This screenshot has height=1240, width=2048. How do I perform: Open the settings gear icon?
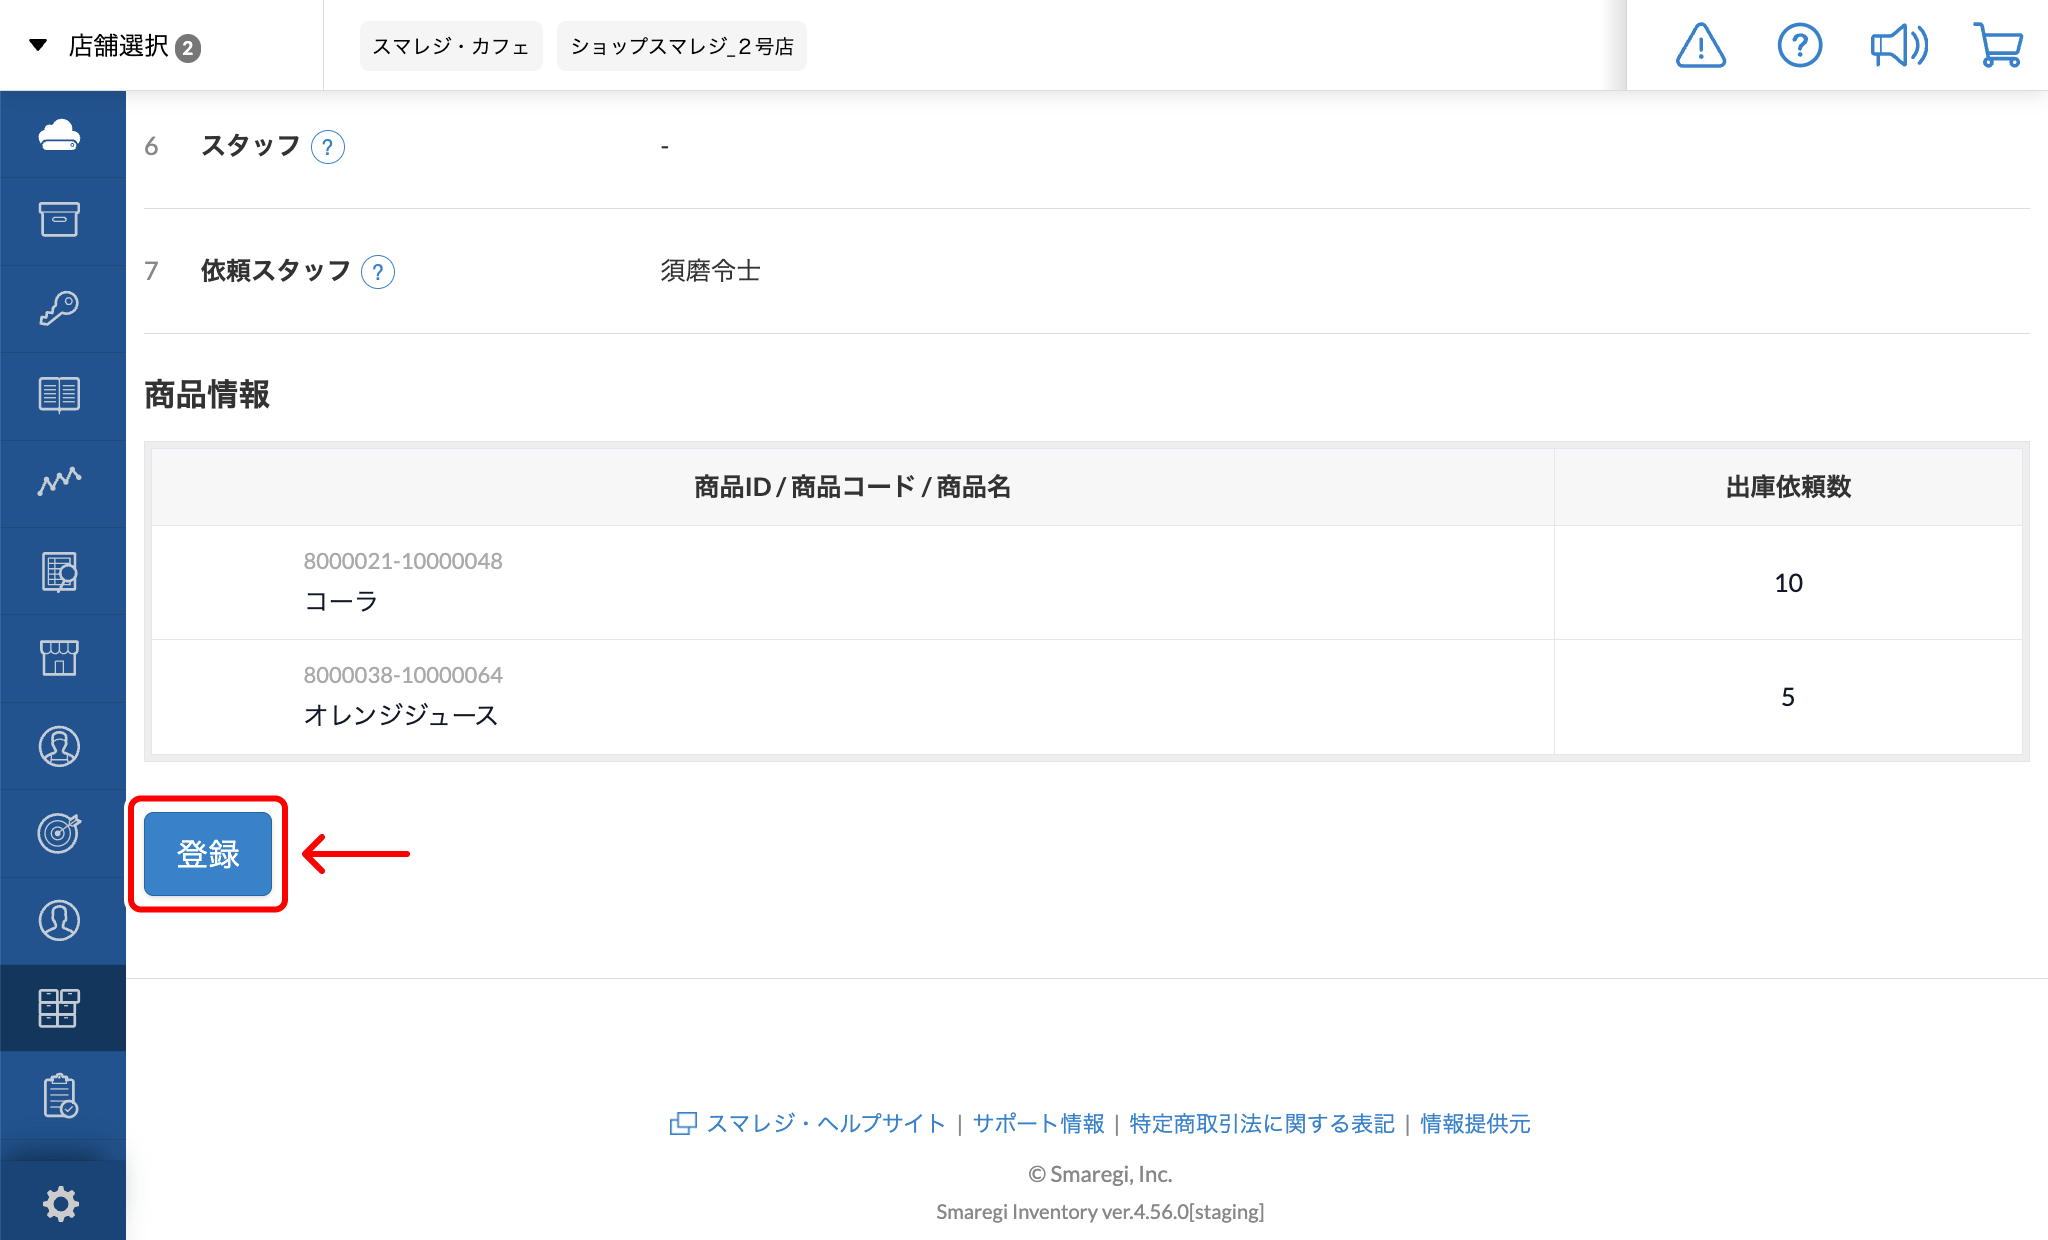[60, 1203]
